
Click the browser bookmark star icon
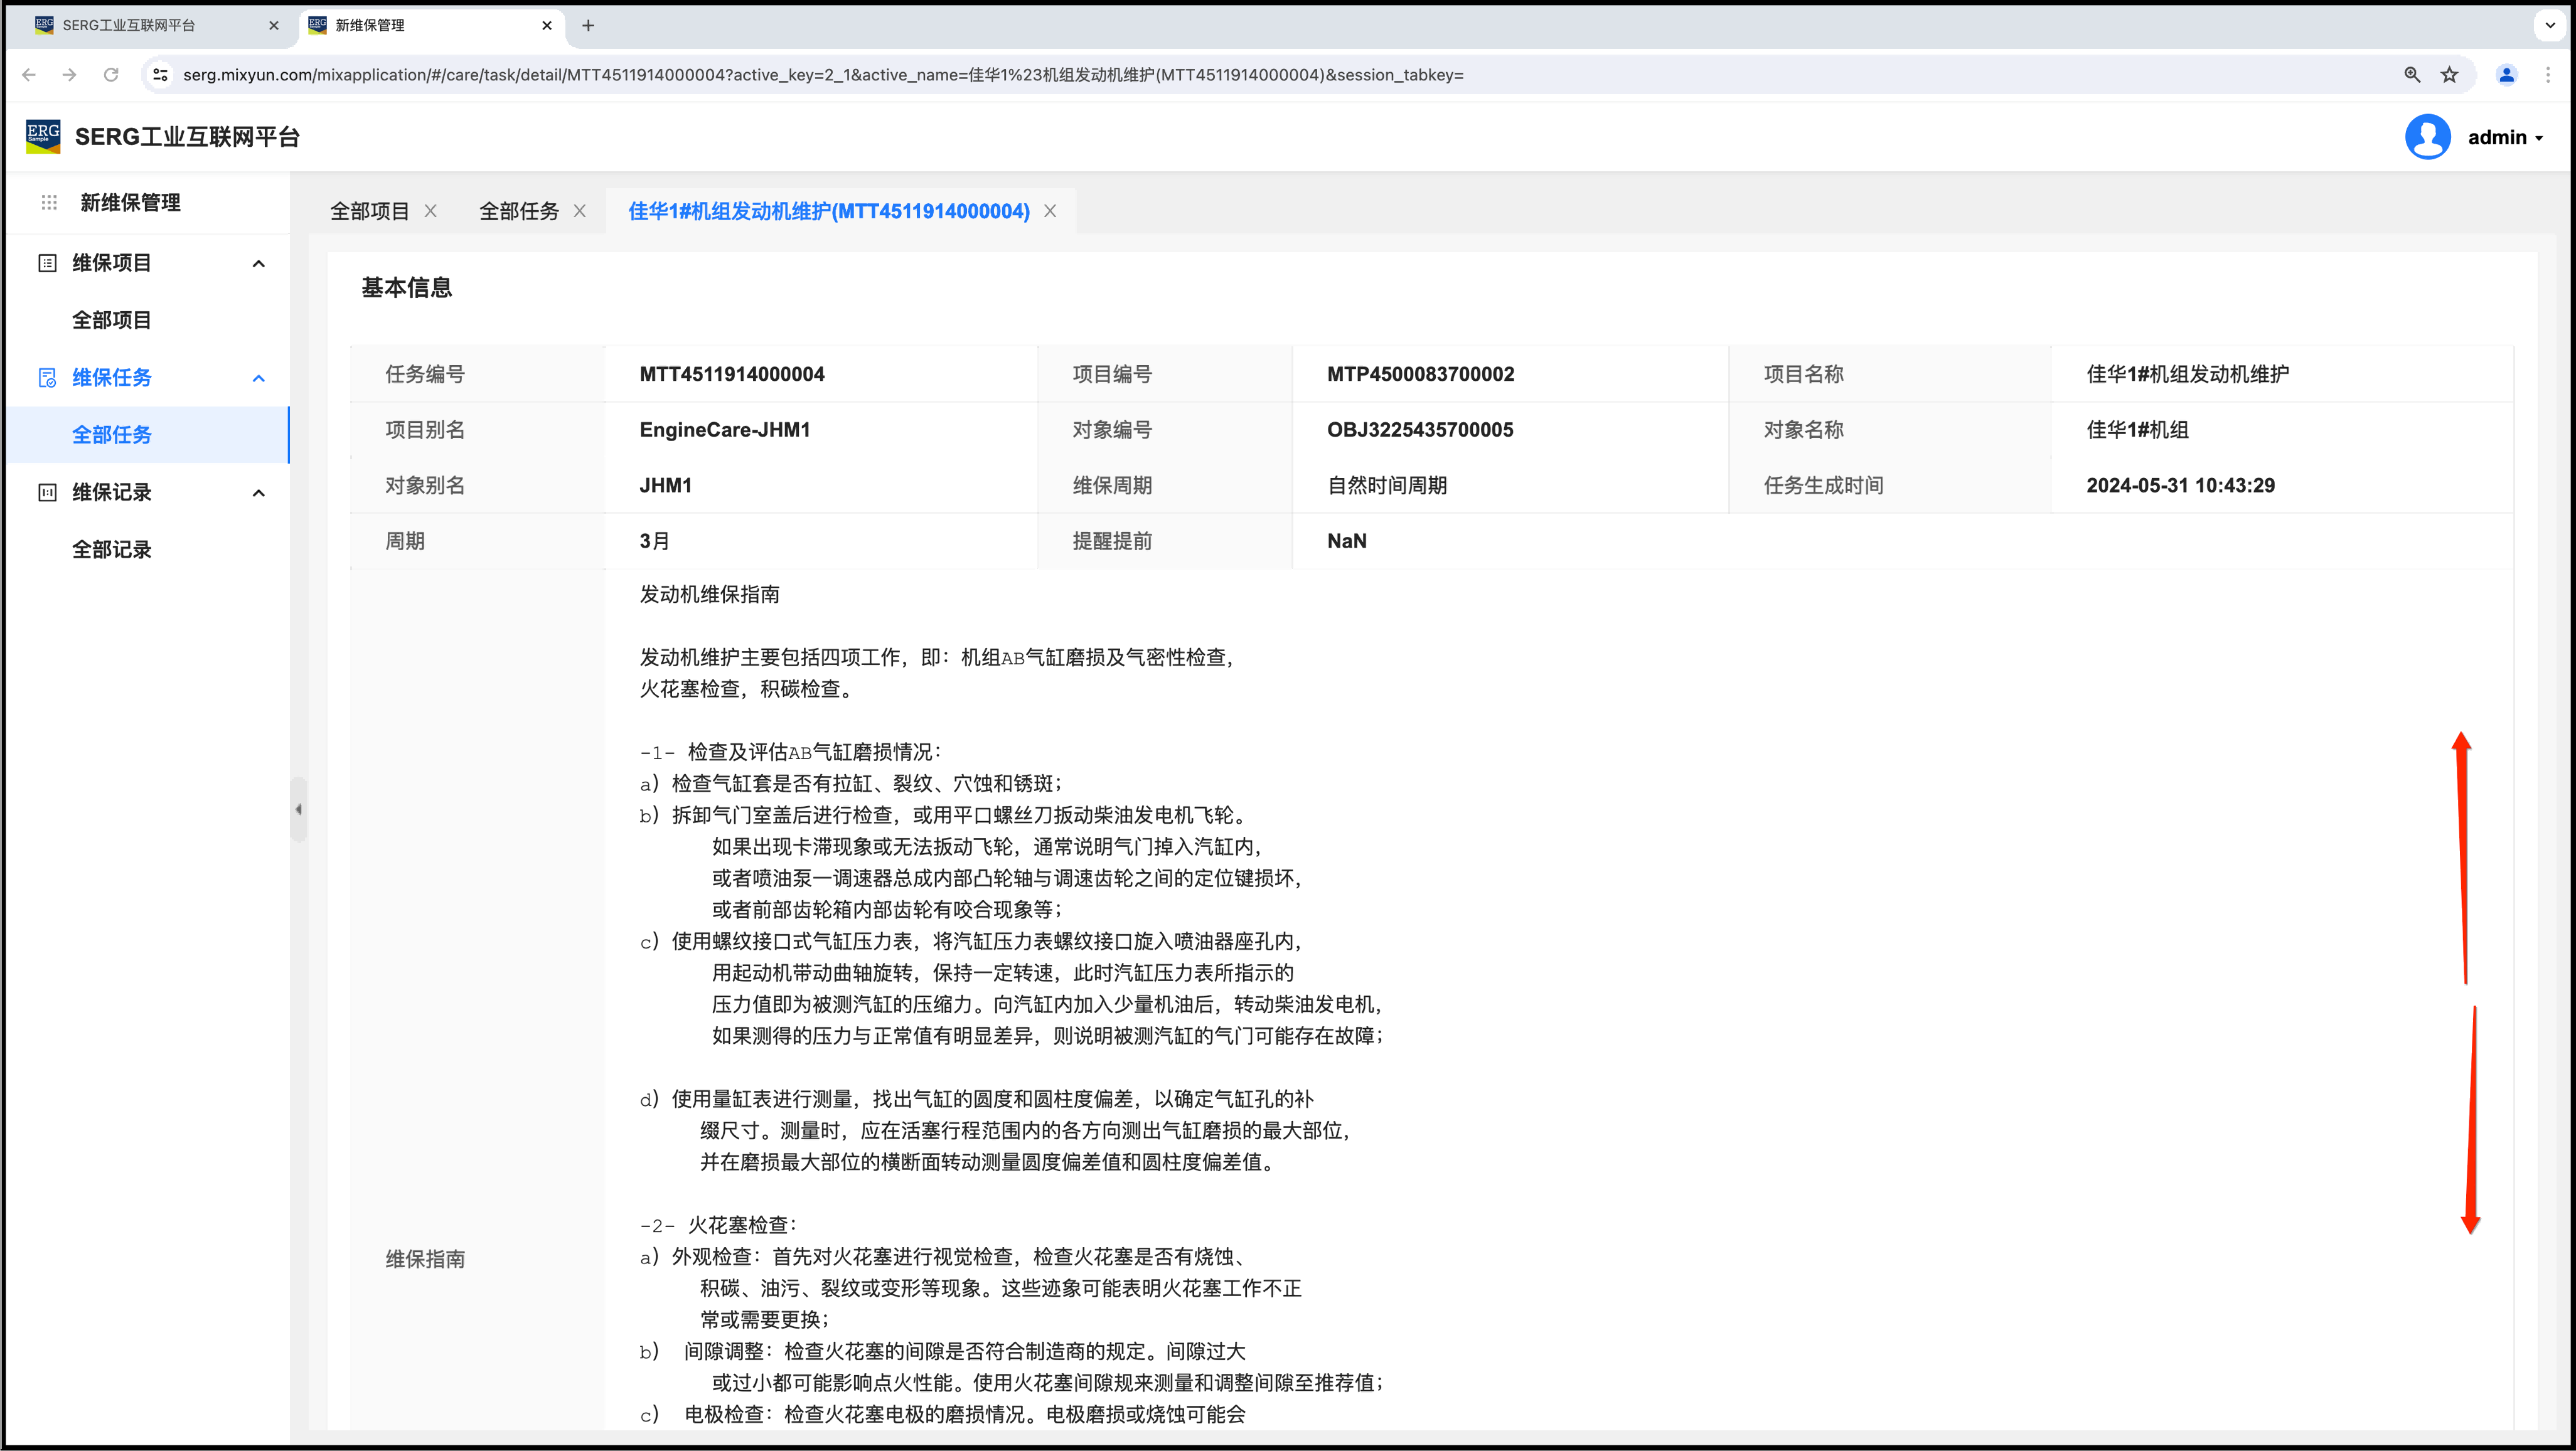click(2449, 75)
